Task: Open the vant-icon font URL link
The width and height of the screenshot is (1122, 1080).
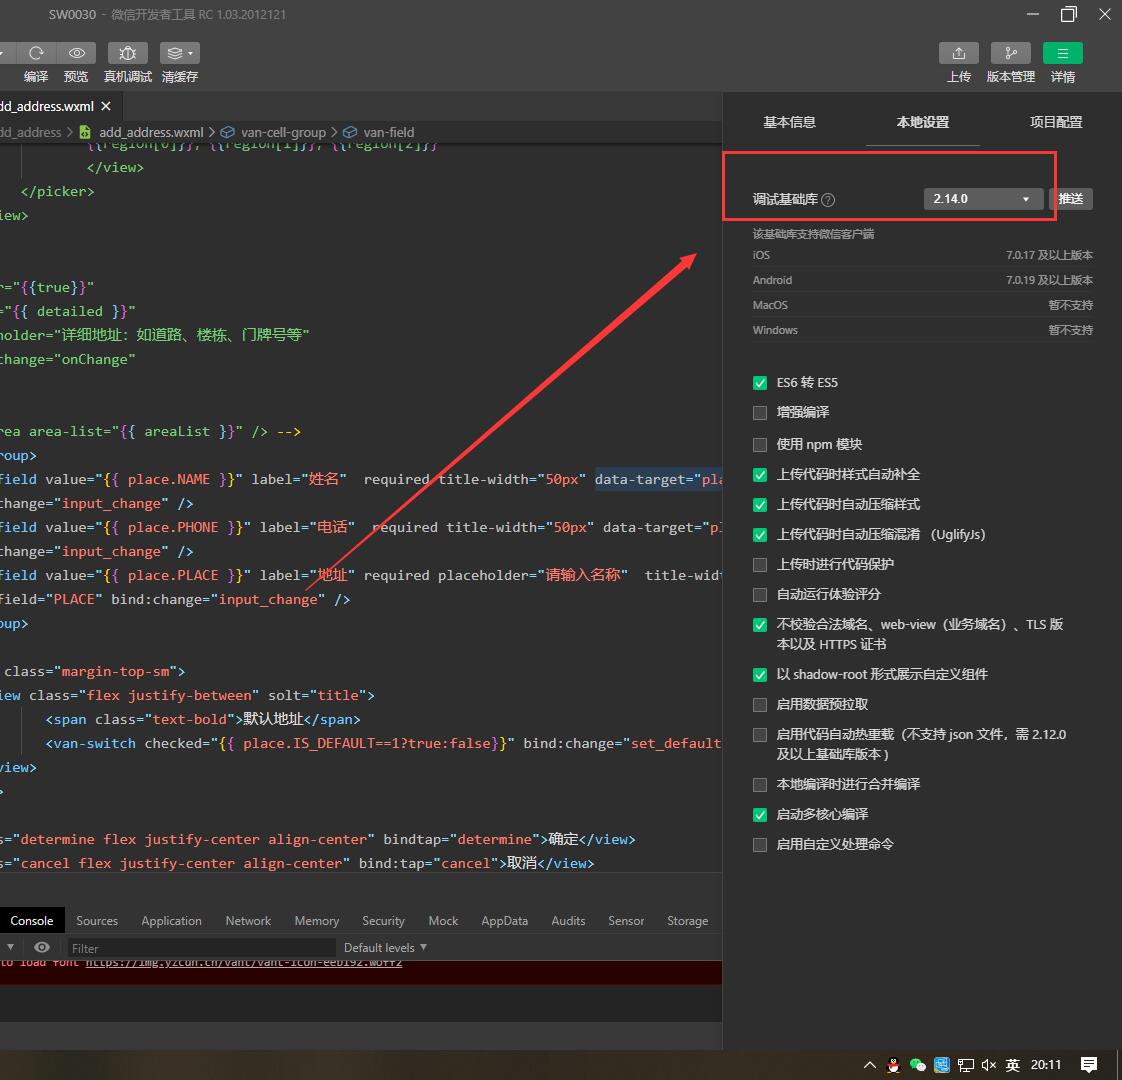Action: pos(243,963)
